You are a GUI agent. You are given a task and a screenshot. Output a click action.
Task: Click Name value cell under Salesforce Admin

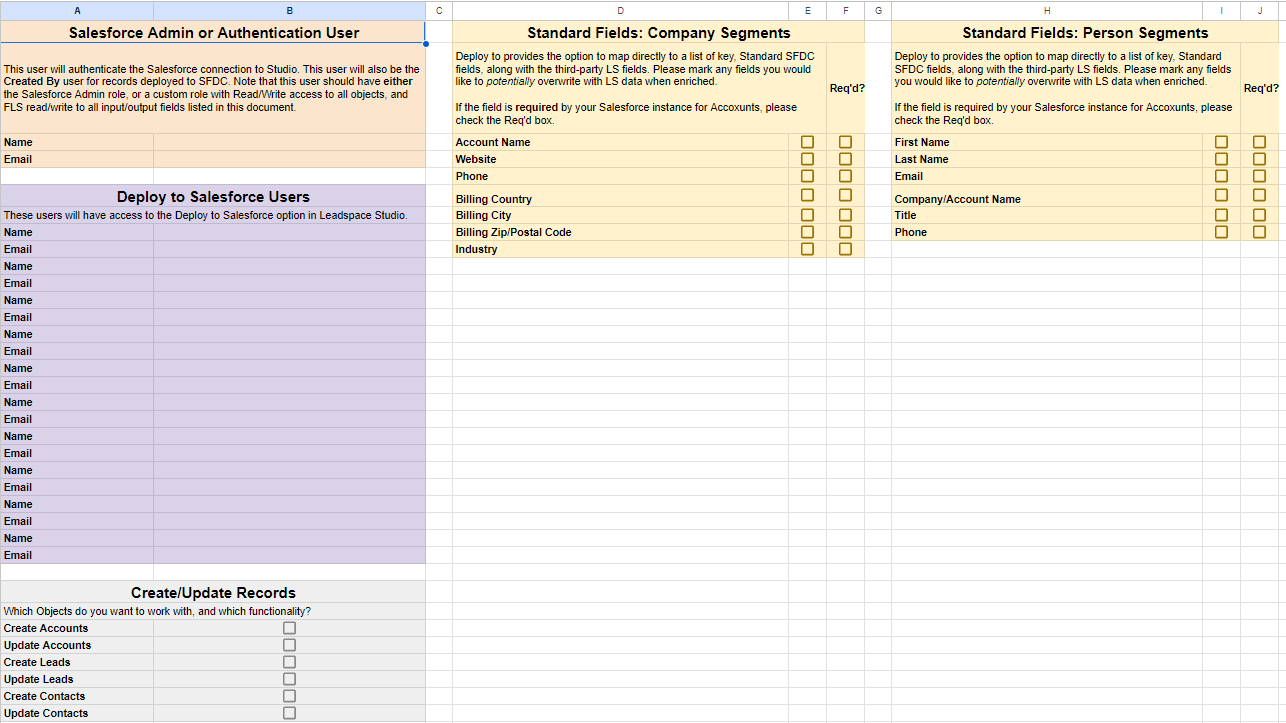tap(289, 142)
